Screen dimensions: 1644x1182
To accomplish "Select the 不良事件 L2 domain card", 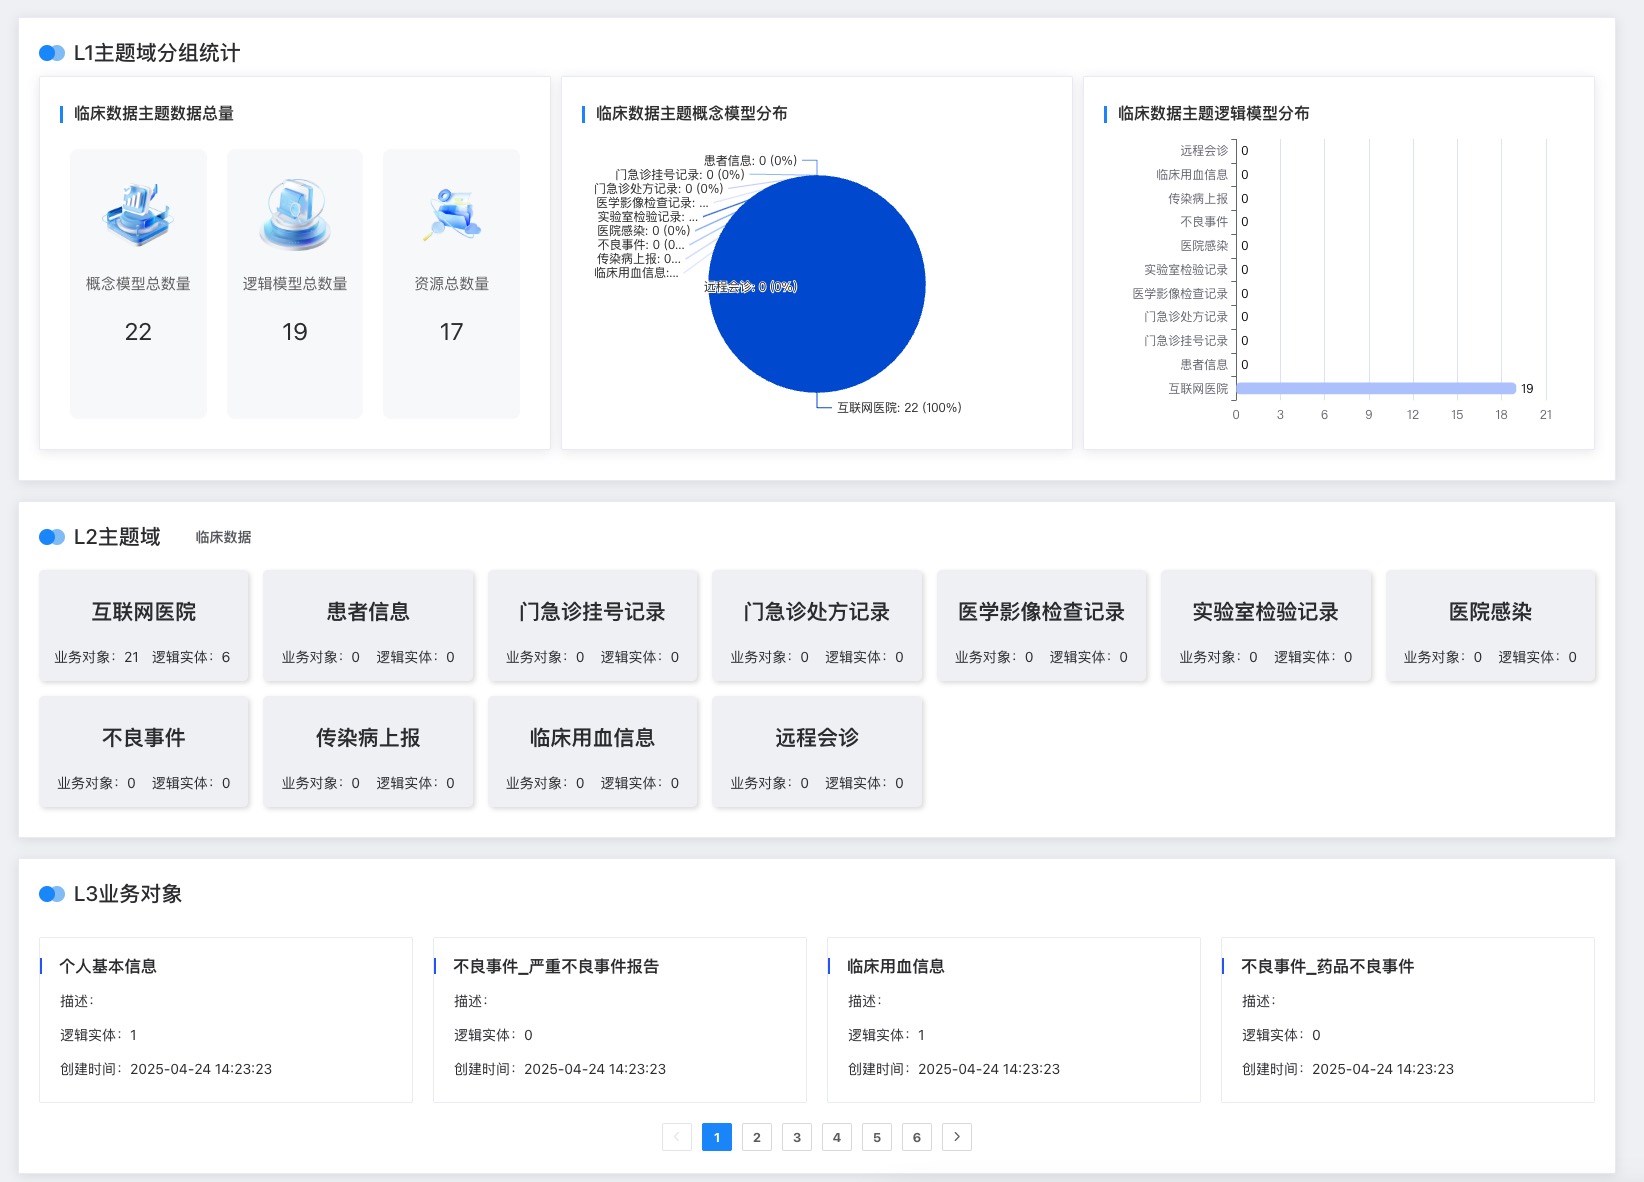I will coord(144,752).
